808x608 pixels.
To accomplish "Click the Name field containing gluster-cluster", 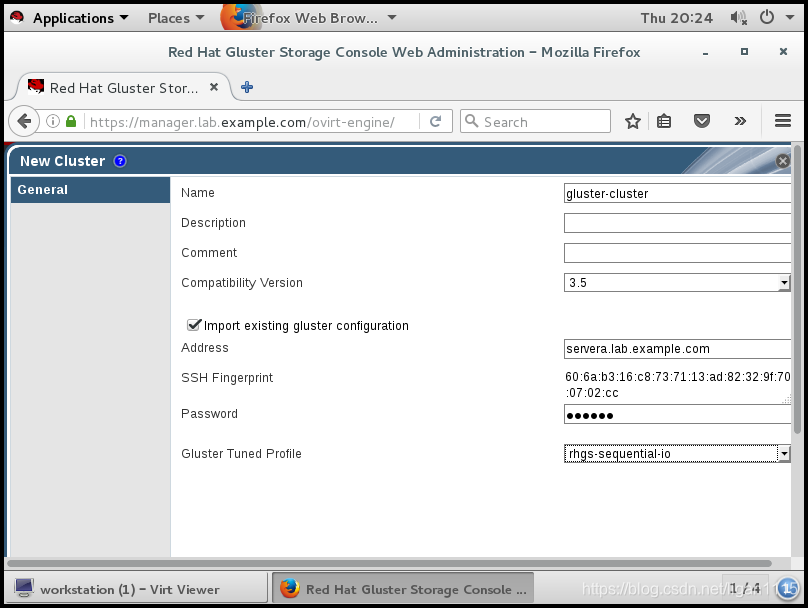I will pyautogui.click(x=677, y=193).
